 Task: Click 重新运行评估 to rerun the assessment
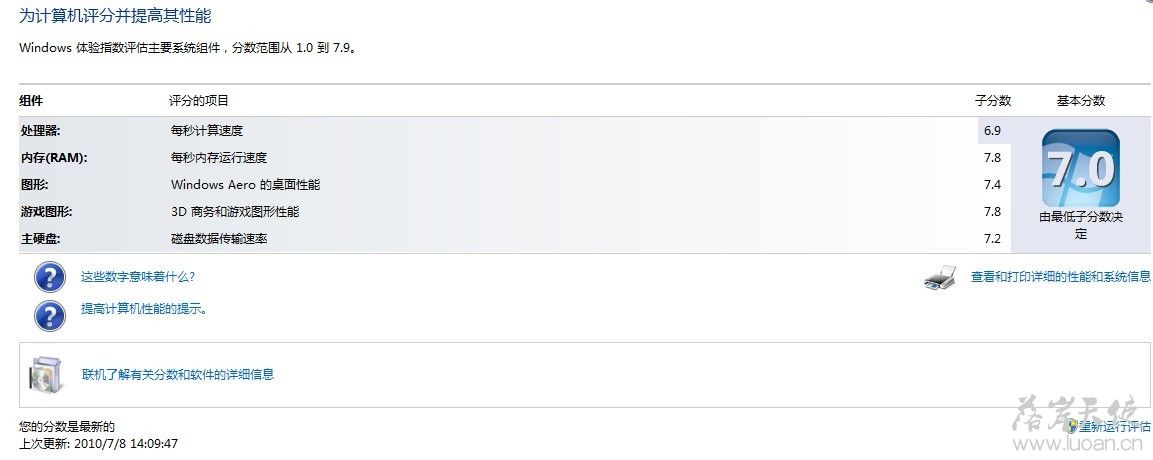tap(1115, 426)
